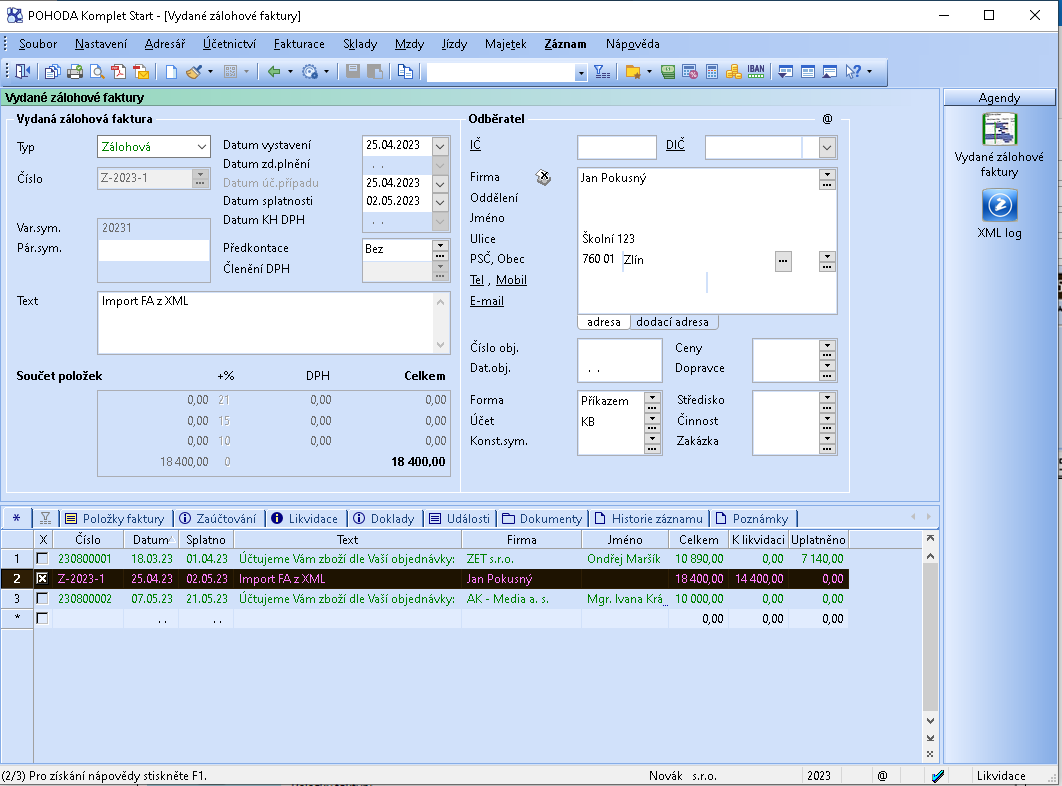Click the green back arrow icon
The image size is (1062, 786).
click(x=274, y=71)
